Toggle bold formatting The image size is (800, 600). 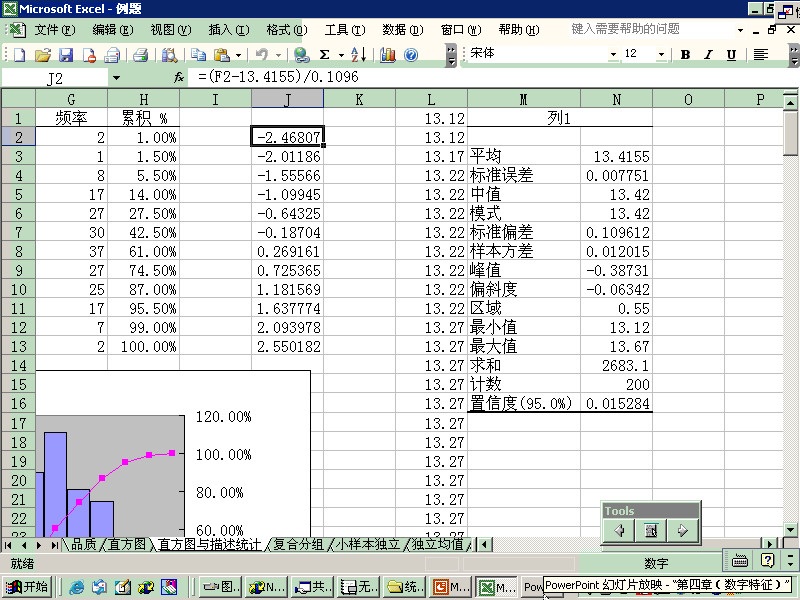[x=685, y=54]
